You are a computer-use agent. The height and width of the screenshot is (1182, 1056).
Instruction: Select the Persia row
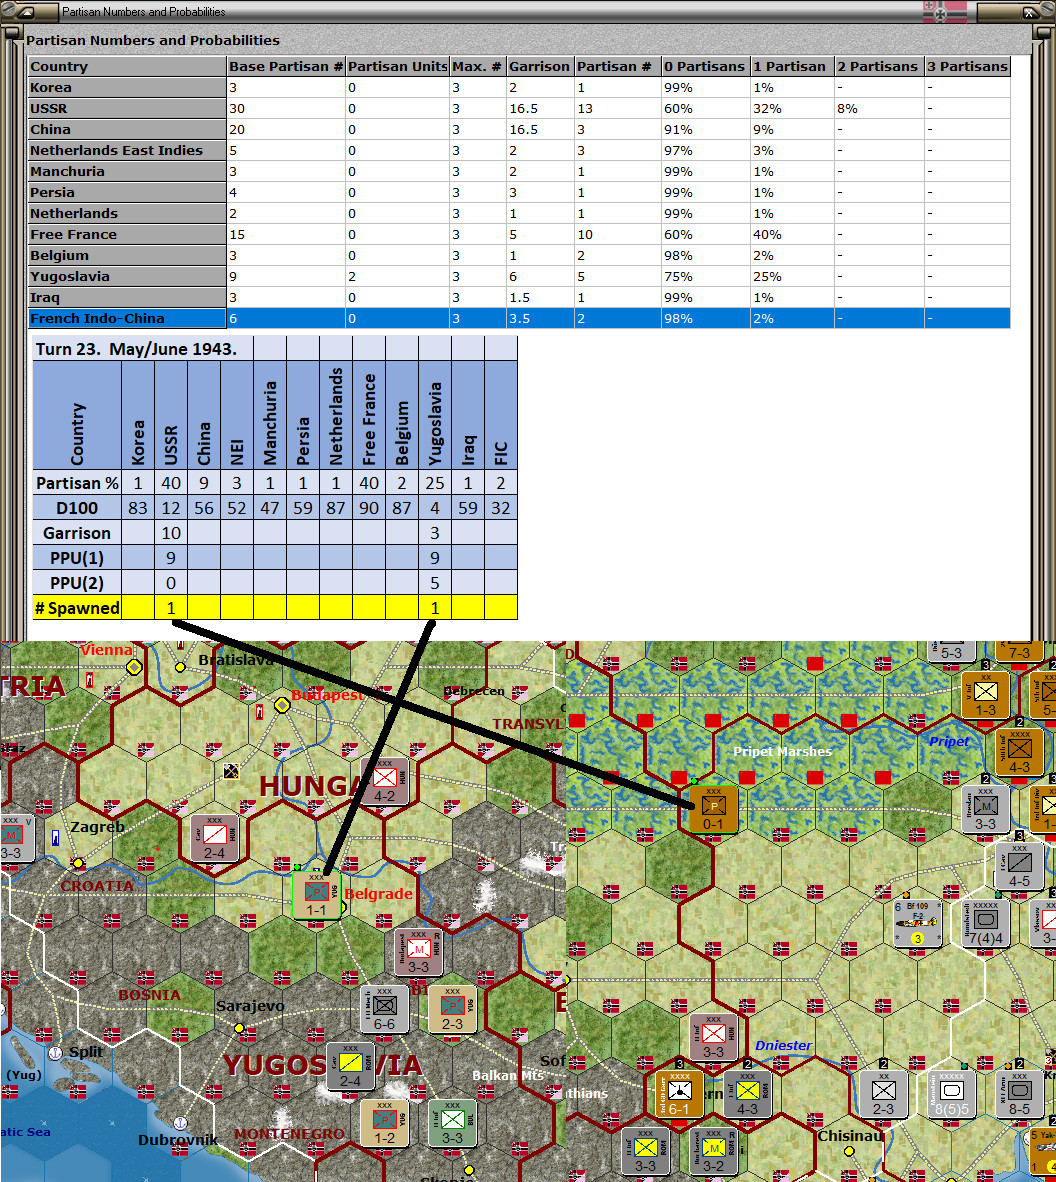click(519, 193)
